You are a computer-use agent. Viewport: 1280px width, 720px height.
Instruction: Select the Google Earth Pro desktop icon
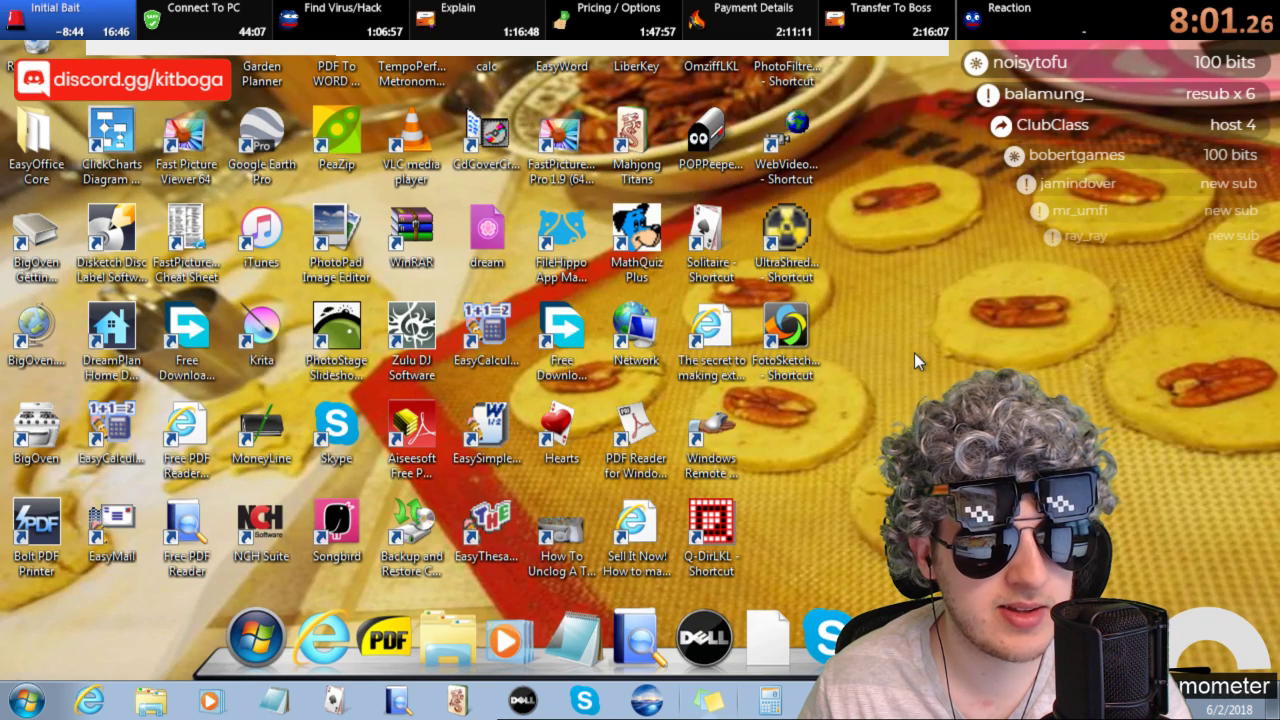[261, 131]
